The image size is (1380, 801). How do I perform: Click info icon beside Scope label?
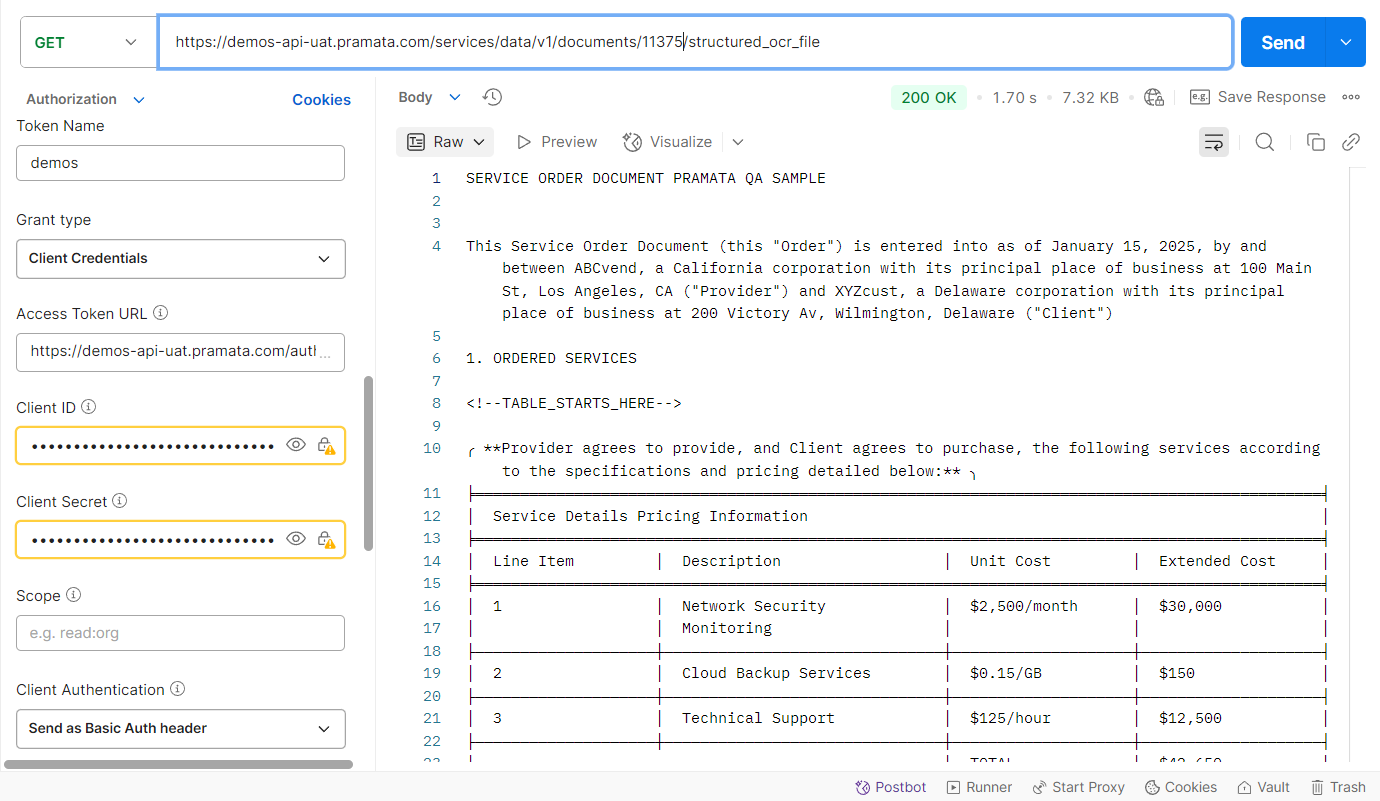click(73, 595)
